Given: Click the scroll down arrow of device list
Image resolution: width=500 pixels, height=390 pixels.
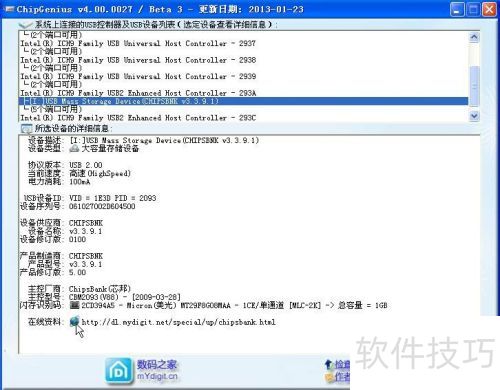Looking at the screenshot, I should click(x=474, y=116).
